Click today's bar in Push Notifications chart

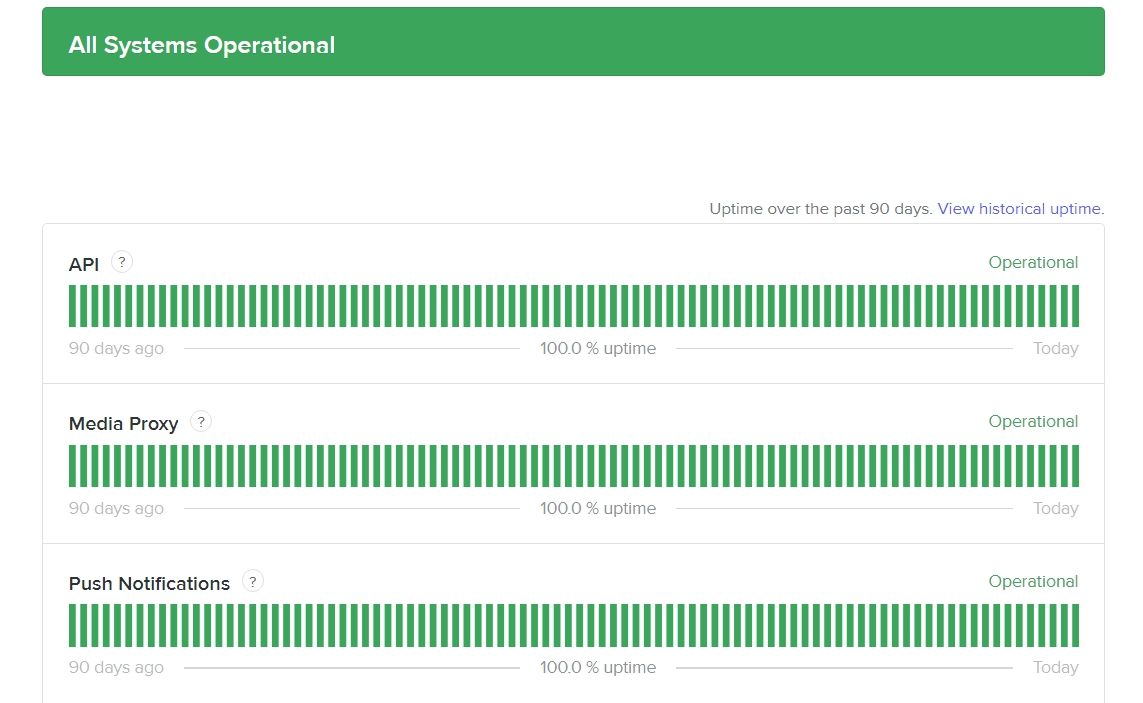1075,625
